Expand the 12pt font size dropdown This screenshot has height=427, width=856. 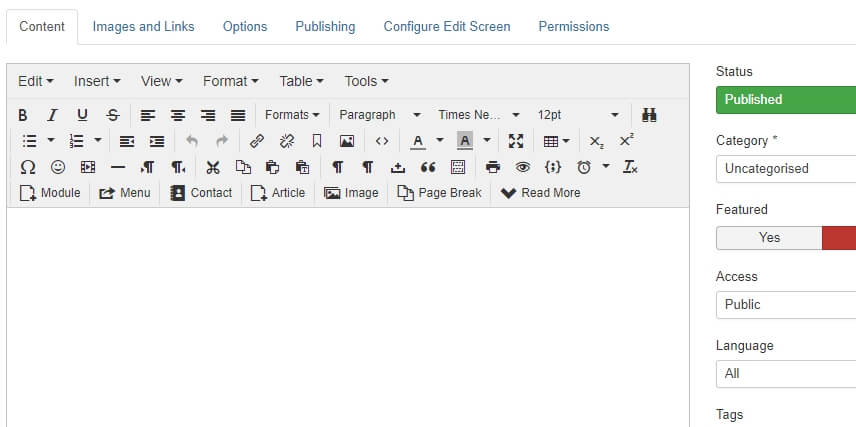pos(578,115)
